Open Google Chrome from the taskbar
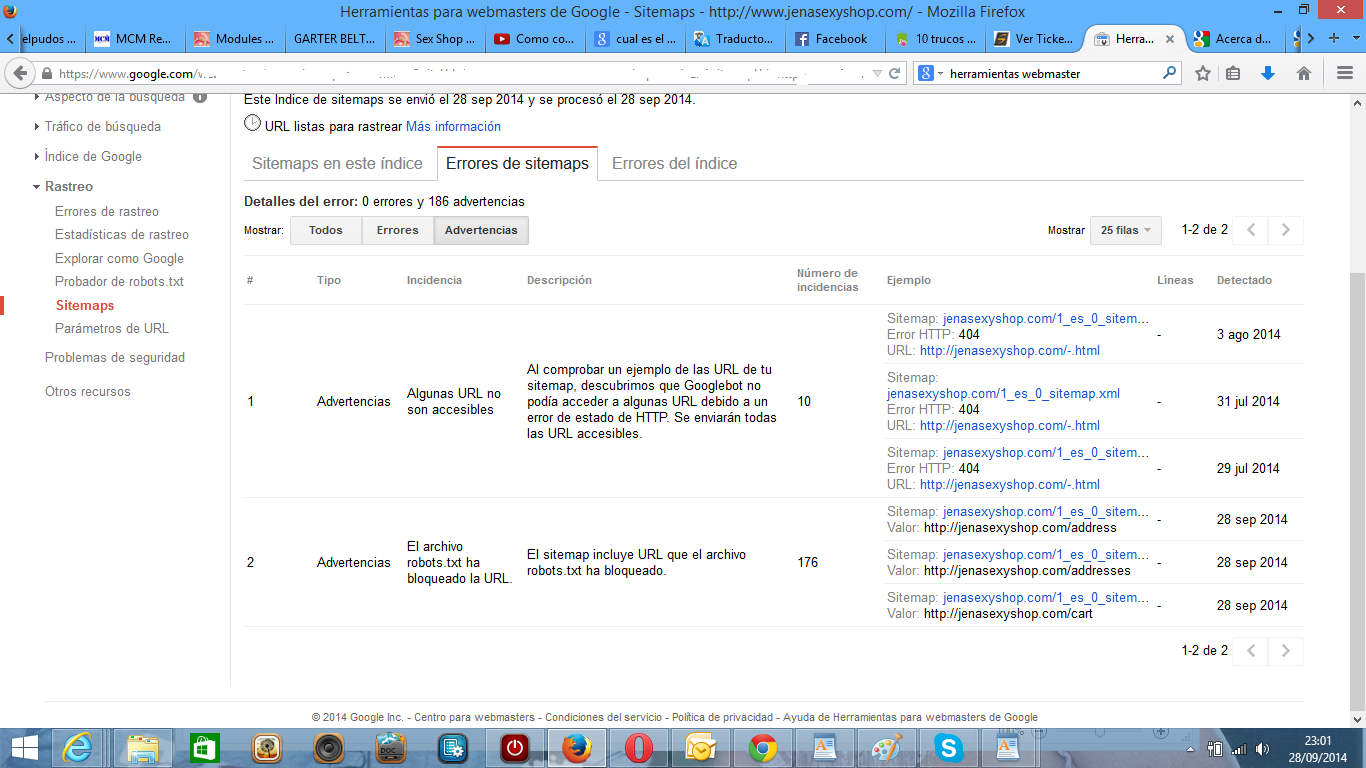1366x768 pixels. (763, 748)
